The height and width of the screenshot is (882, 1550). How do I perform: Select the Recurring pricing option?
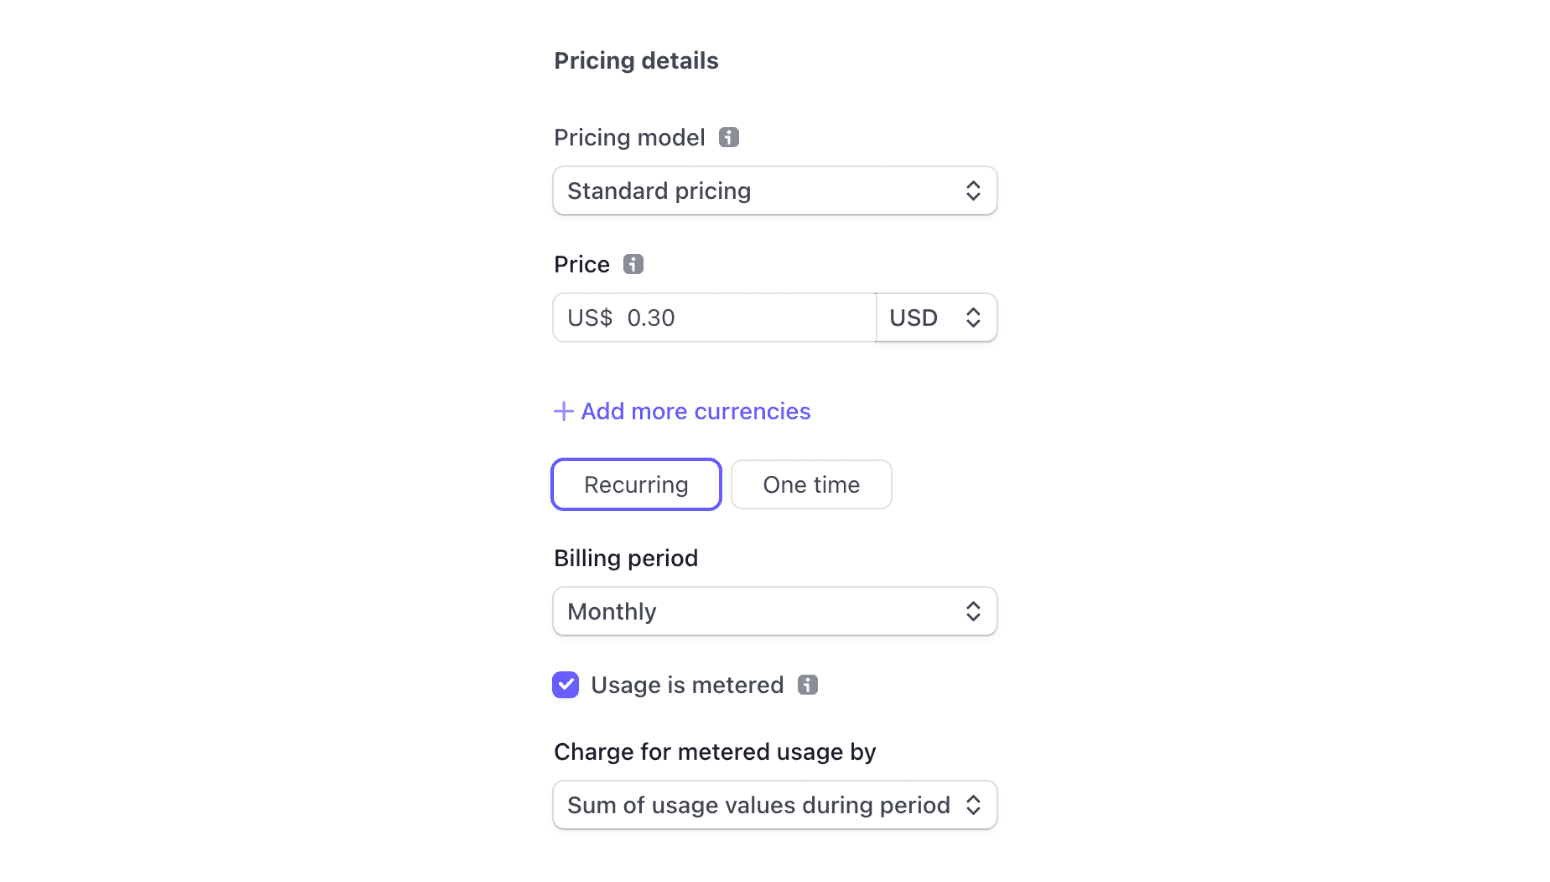[x=636, y=484]
